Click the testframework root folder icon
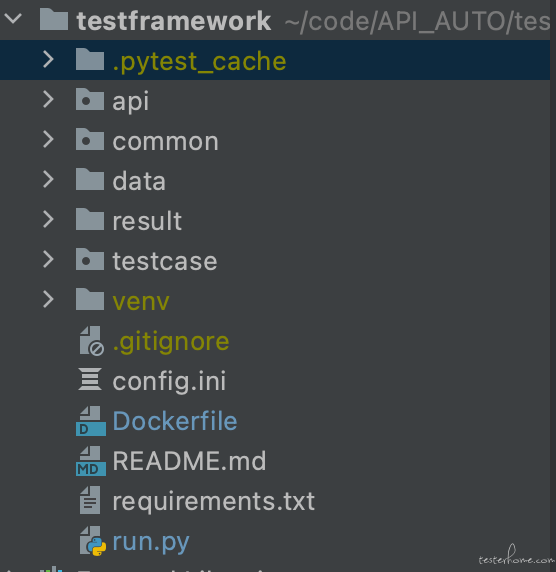 pos(54,19)
